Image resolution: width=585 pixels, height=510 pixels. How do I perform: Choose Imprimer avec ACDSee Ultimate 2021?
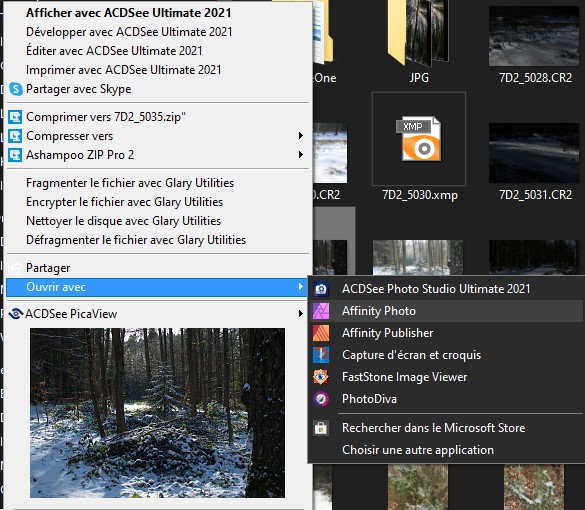point(123,70)
